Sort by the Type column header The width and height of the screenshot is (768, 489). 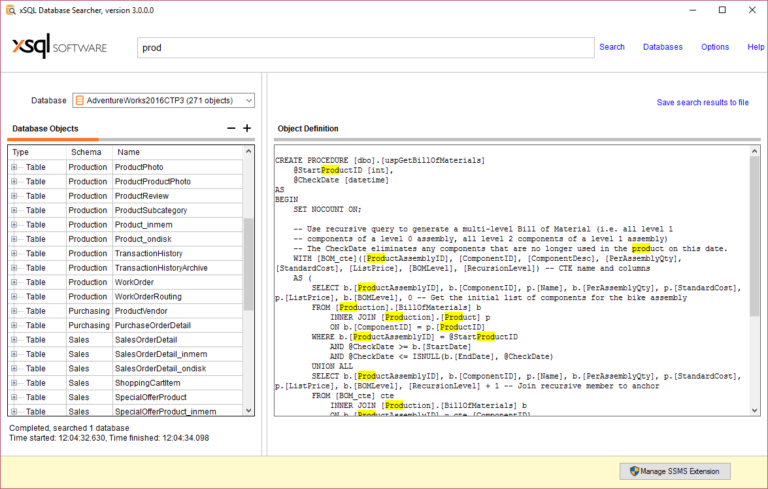(37, 152)
